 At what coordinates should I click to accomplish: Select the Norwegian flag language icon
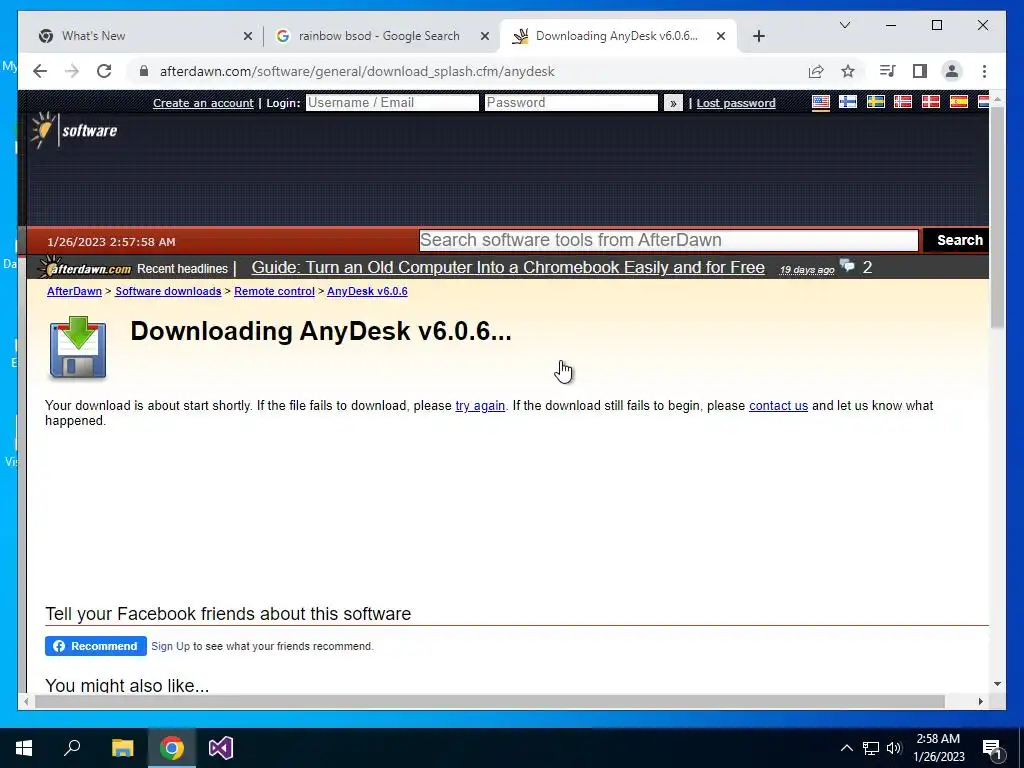click(903, 102)
